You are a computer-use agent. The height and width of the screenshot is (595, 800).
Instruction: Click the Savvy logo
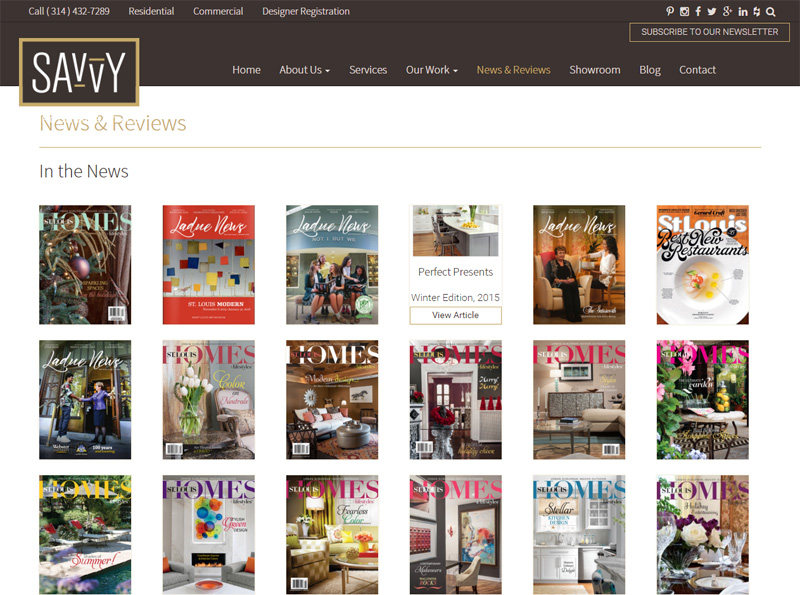[79, 72]
